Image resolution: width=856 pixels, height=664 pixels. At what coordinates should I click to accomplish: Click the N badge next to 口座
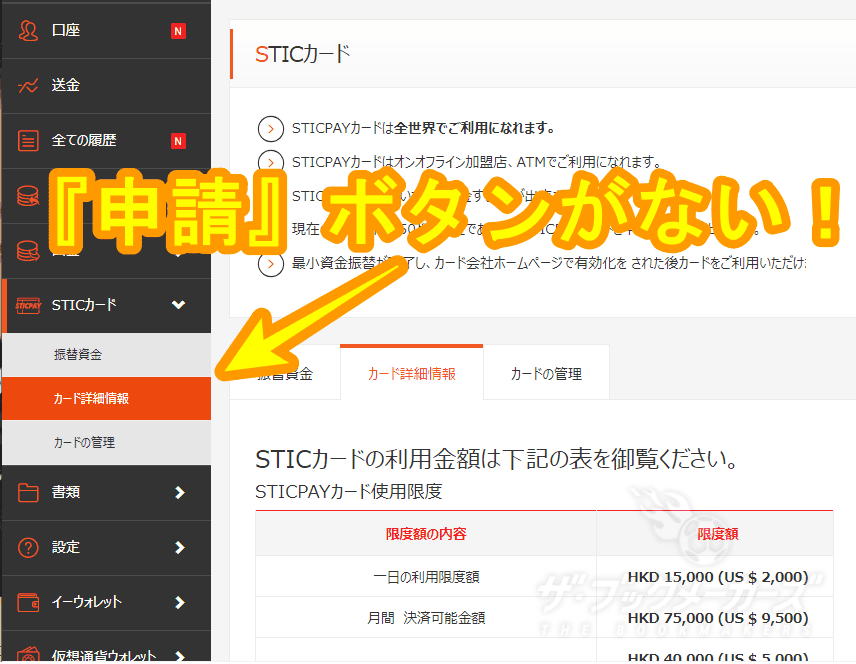point(178,31)
